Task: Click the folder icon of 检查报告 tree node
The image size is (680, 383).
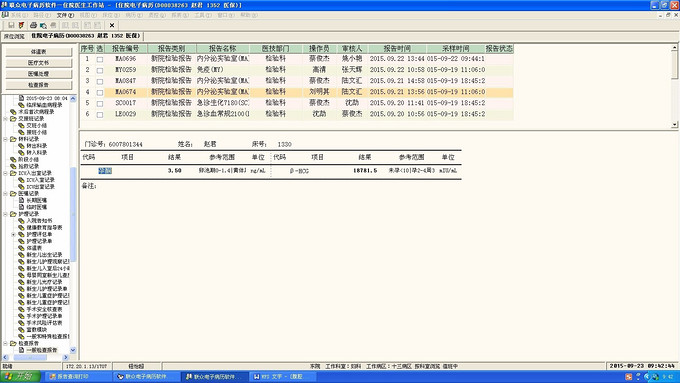Action: [13, 343]
